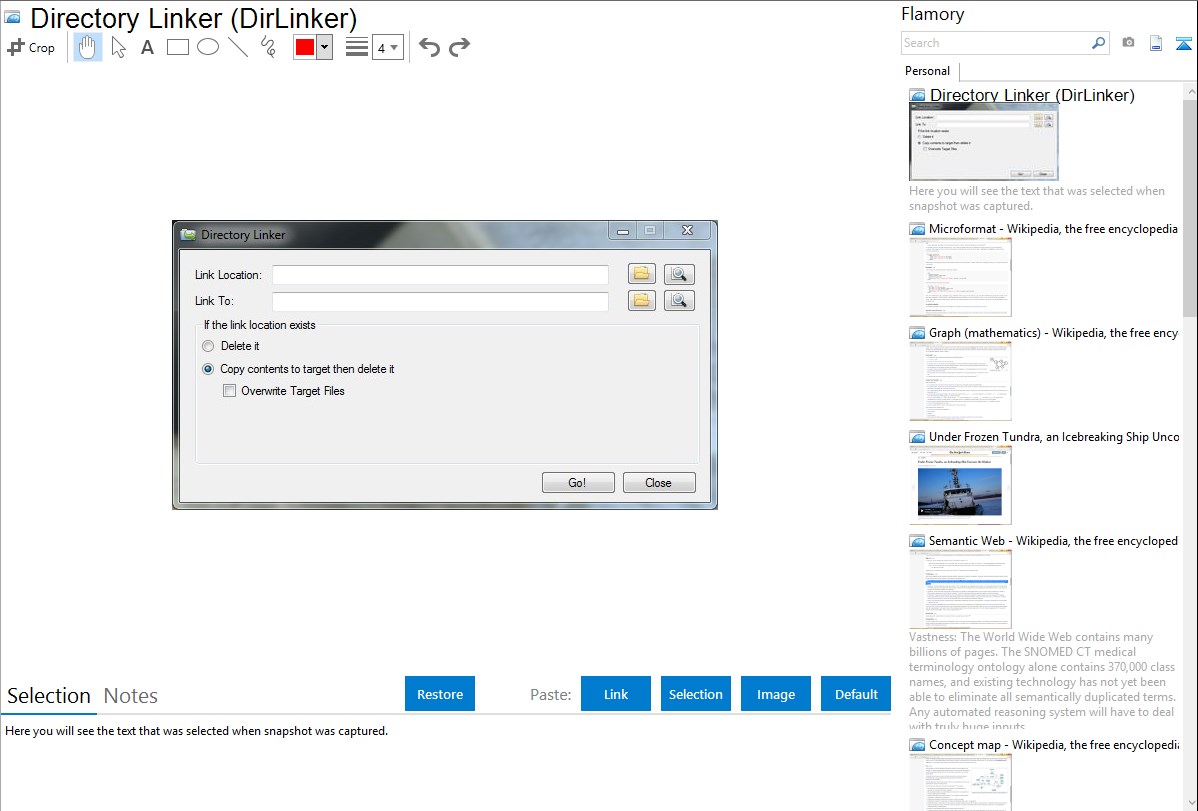Pick the ellipse drawing tool
This screenshot has width=1198, height=811.
pos(208,47)
